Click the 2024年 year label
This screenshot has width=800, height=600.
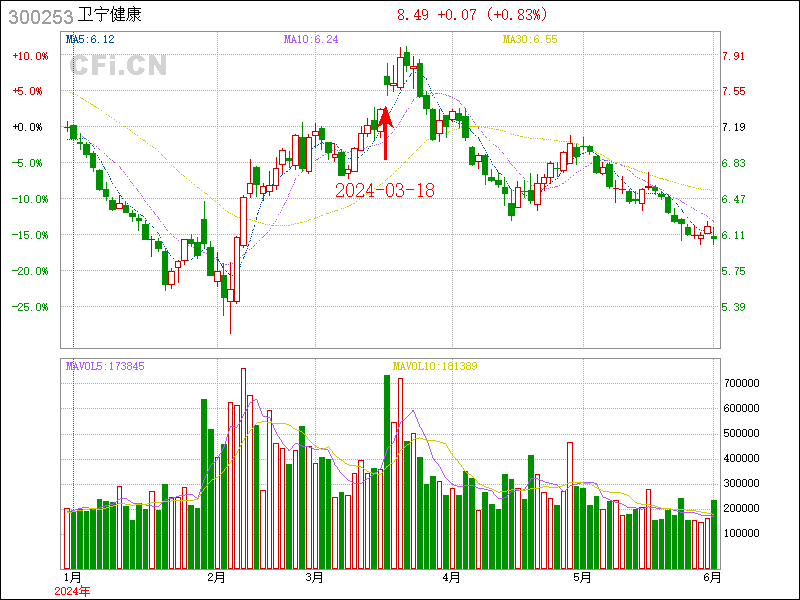point(72,591)
